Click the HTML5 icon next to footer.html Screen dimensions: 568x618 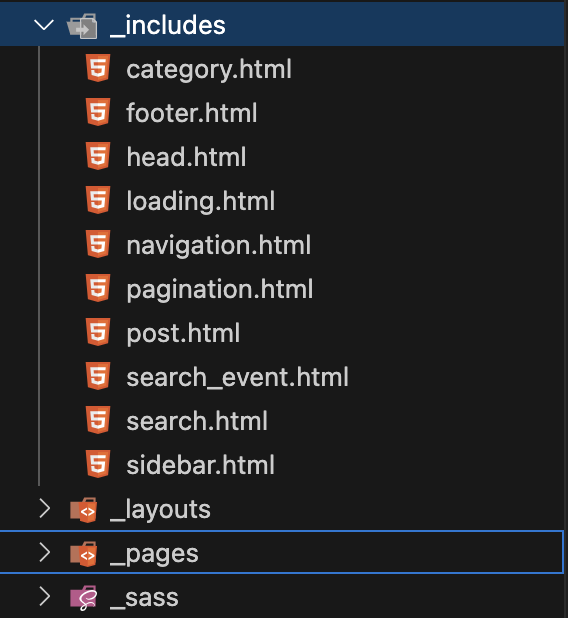pyautogui.click(x=98, y=112)
